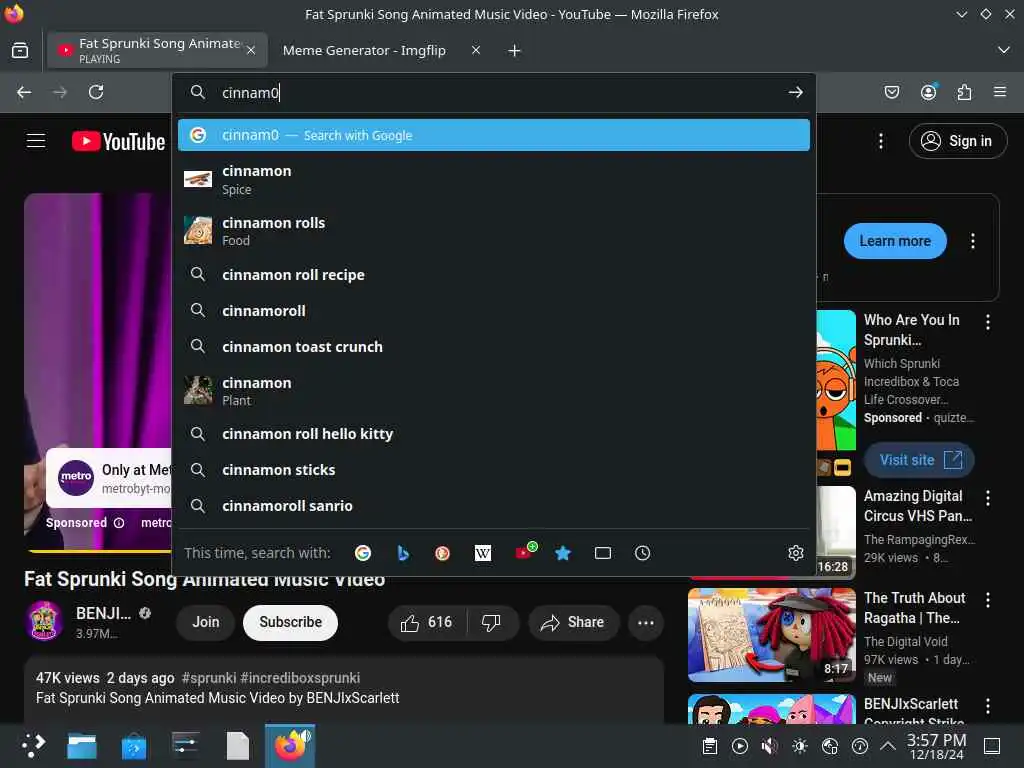This screenshot has width=1024, height=768.
Task: Click the go arrow in the address bar
Action: coord(795,92)
